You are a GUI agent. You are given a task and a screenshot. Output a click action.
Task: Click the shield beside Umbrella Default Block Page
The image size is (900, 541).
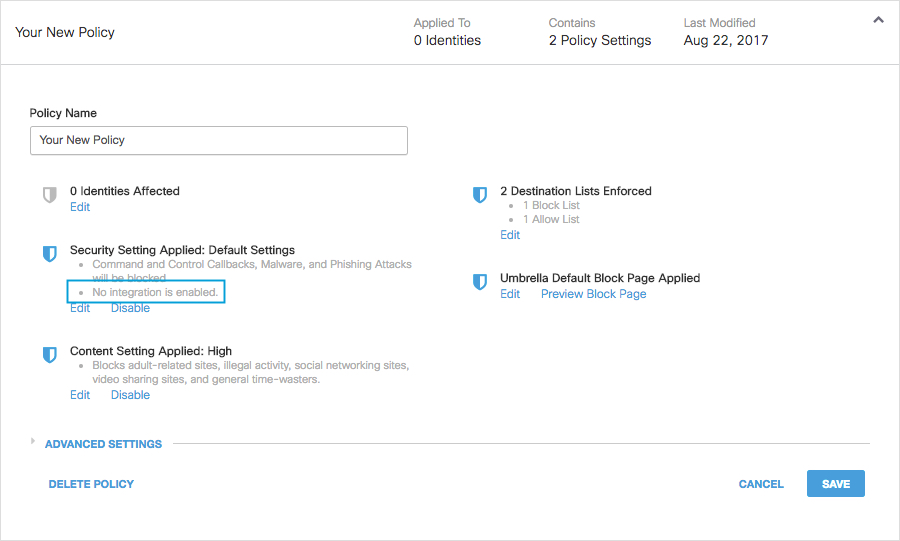[x=480, y=282]
